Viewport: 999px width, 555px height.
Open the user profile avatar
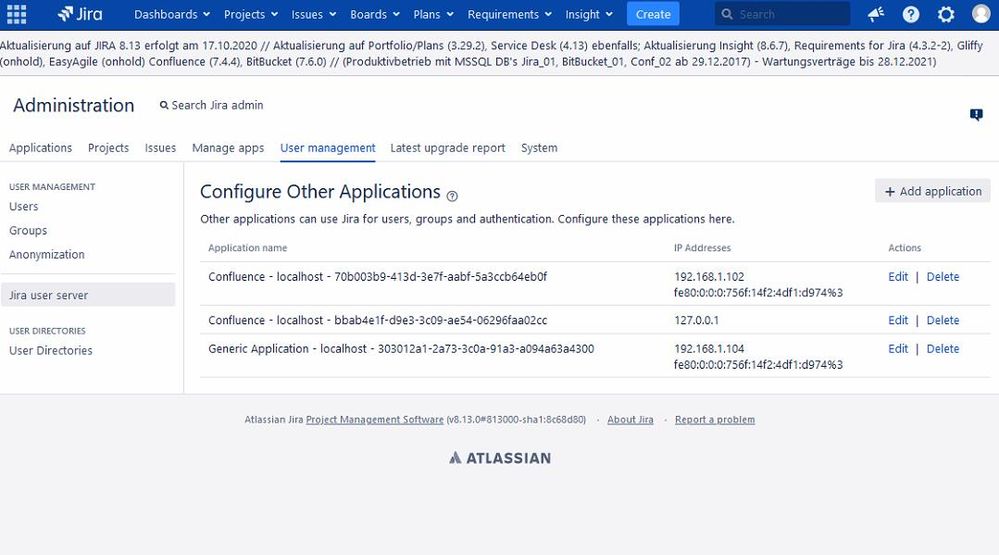coord(981,13)
